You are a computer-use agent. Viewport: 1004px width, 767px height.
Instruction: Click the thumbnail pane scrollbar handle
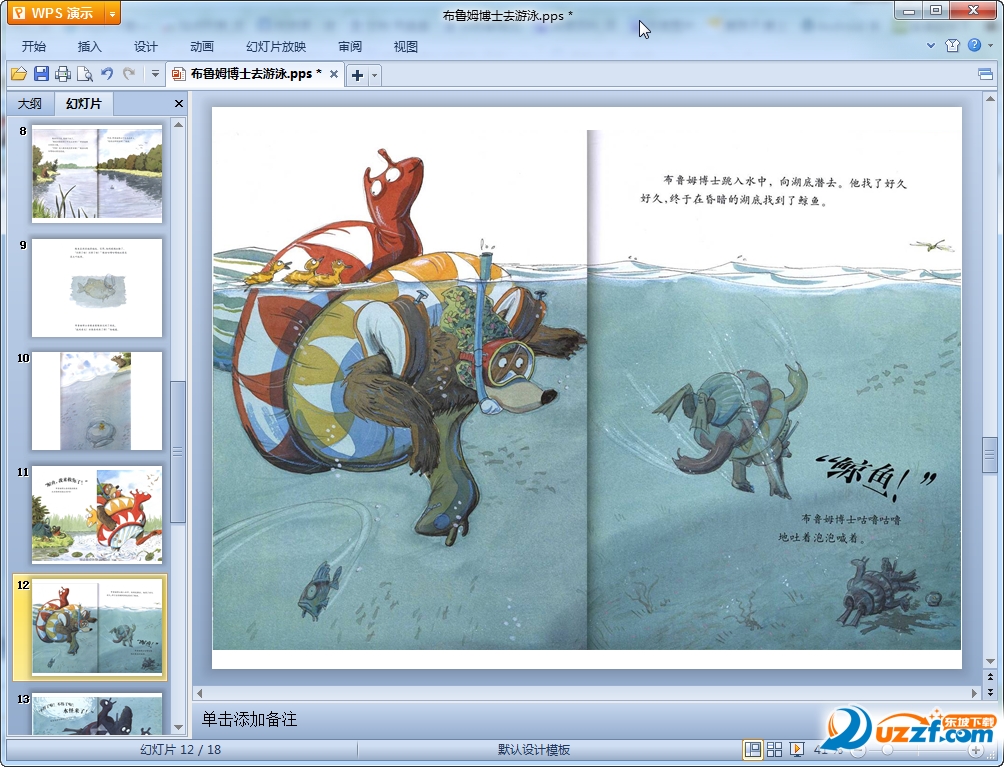(178, 451)
